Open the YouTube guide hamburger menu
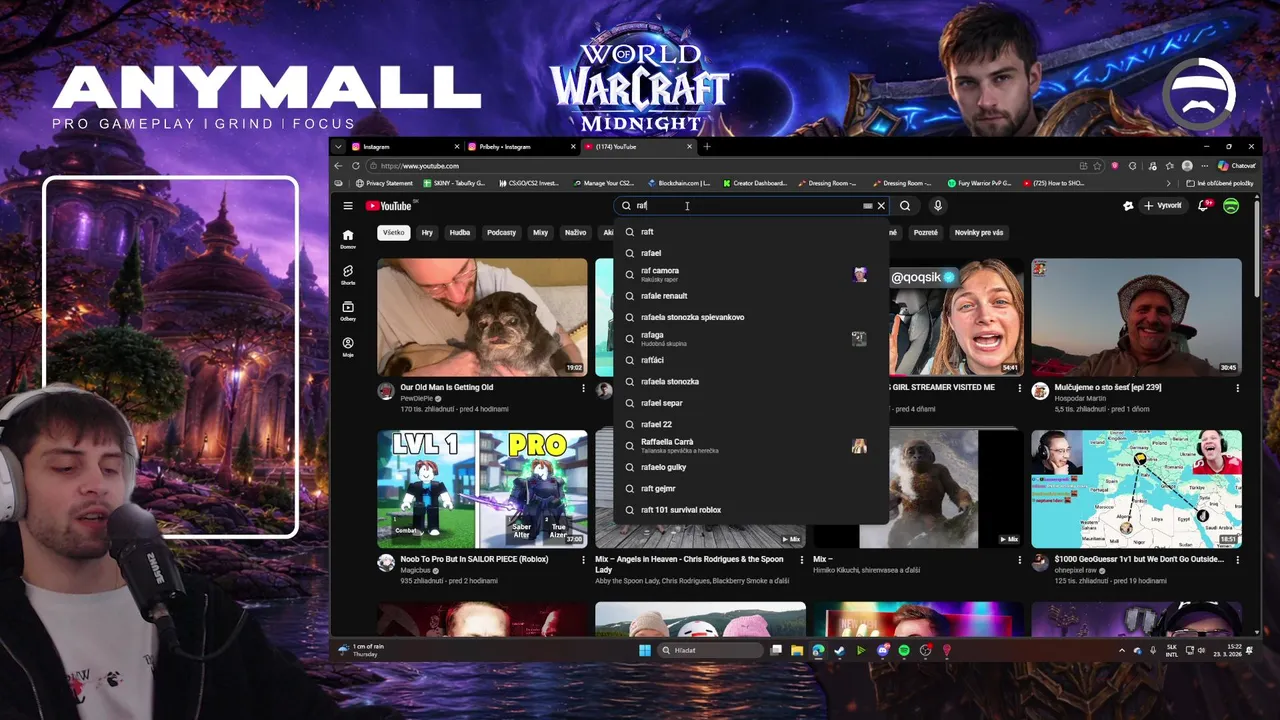1280x720 pixels. (348, 206)
